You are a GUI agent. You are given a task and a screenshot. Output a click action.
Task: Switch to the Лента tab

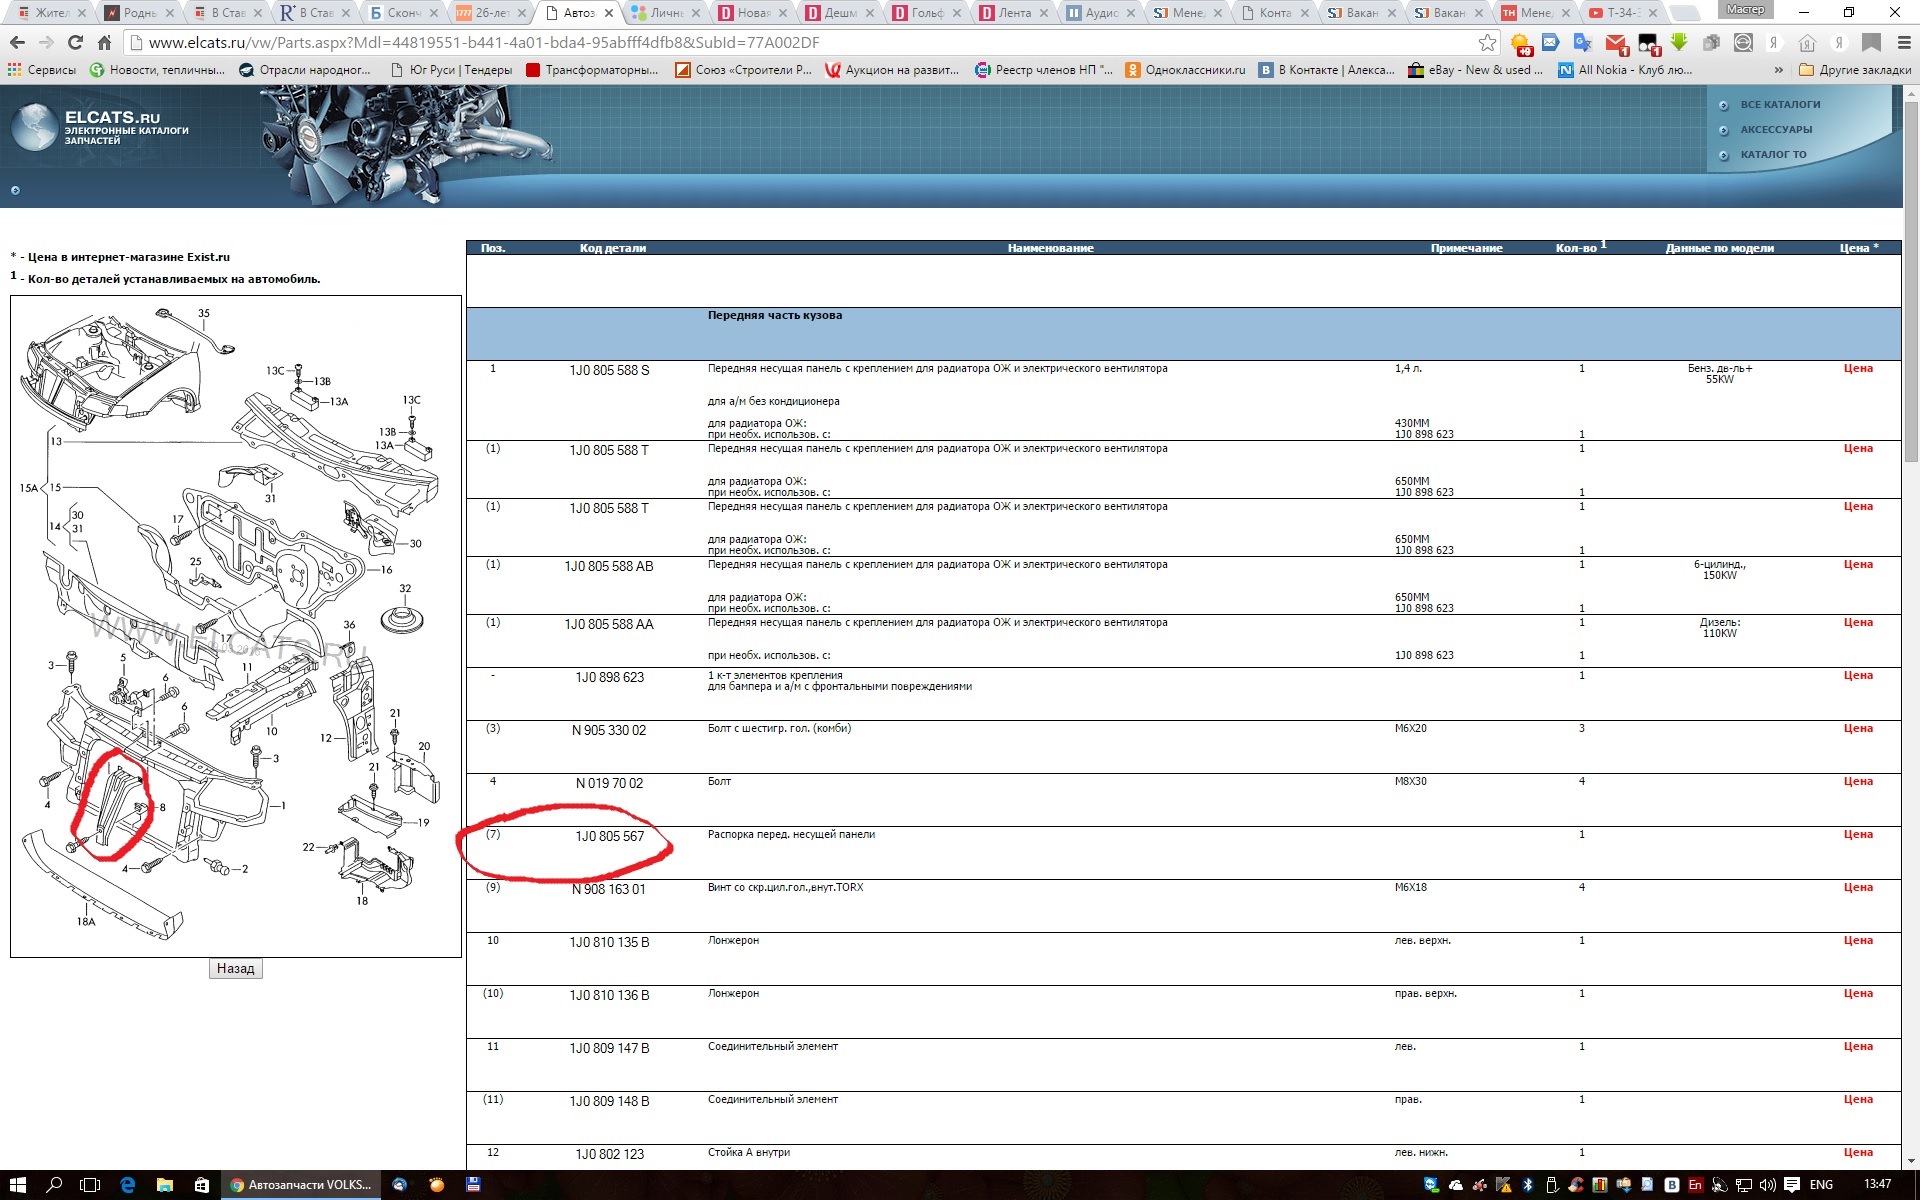point(1014,13)
